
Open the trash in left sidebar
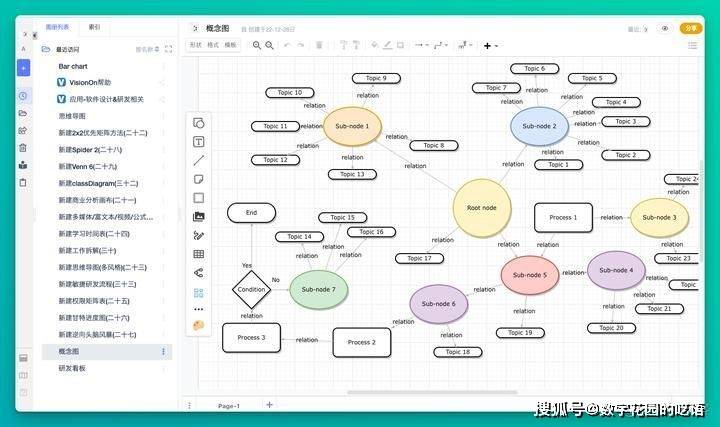point(23,148)
